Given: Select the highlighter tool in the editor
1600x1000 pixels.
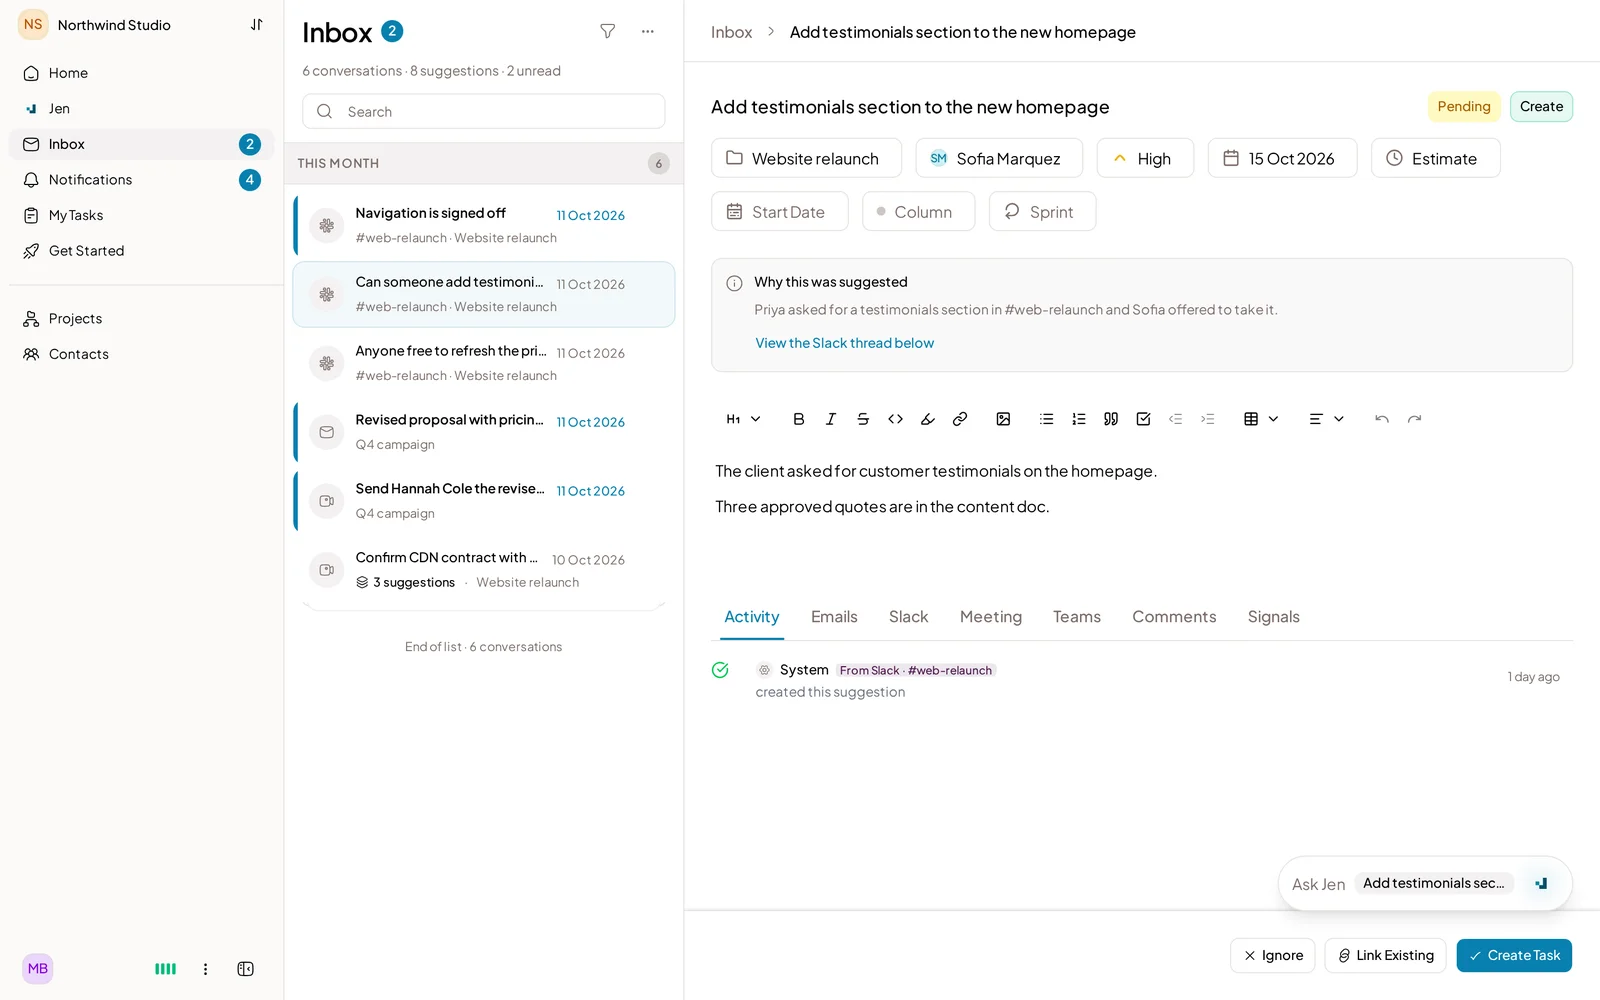Looking at the screenshot, I should click(x=928, y=419).
